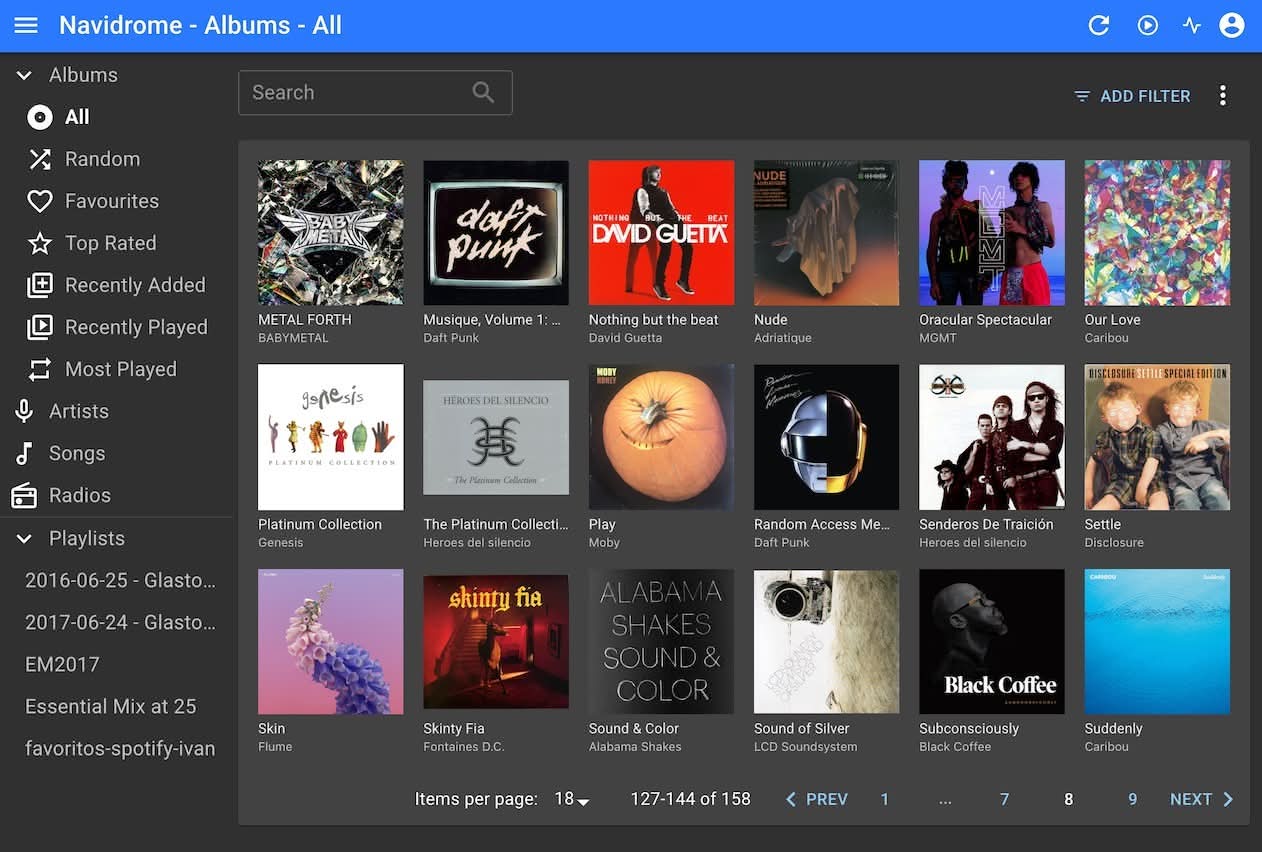Jump to page 9 of albums
This screenshot has height=852, width=1262.
click(x=1132, y=799)
